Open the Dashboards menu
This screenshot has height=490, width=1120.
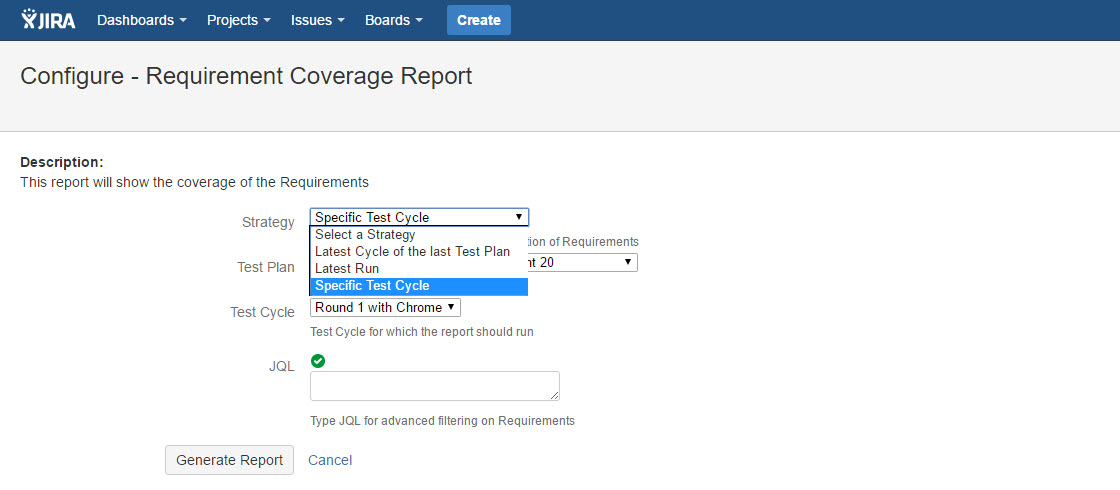(x=141, y=20)
